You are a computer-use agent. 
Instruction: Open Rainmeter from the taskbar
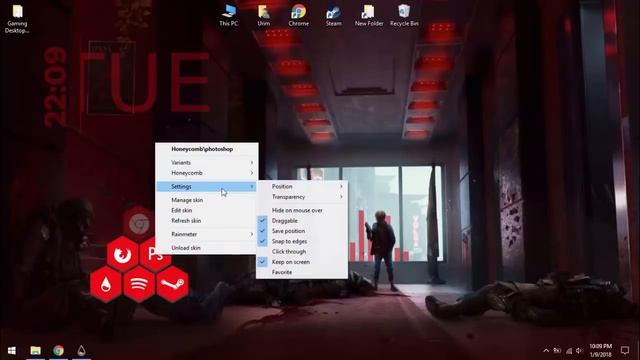click(81, 351)
